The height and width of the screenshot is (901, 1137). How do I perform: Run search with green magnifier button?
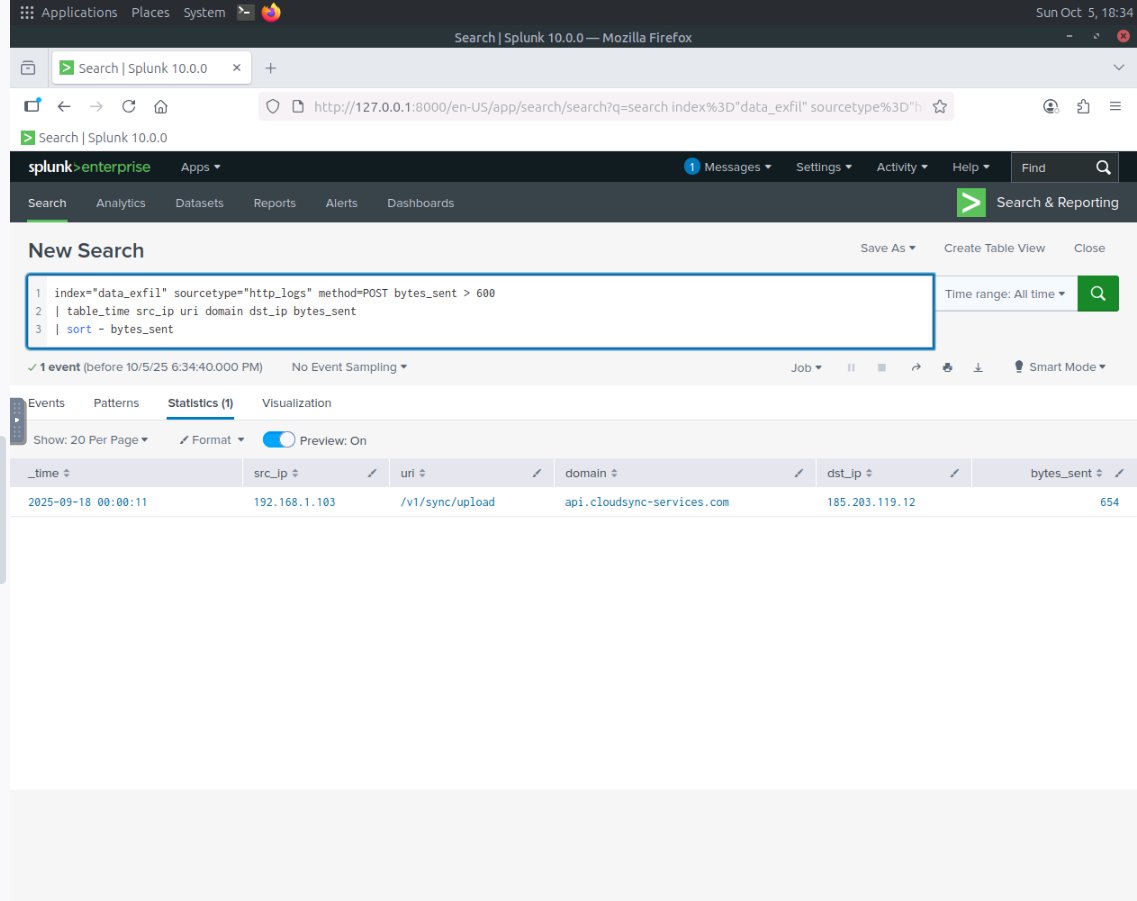[1097, 294]
